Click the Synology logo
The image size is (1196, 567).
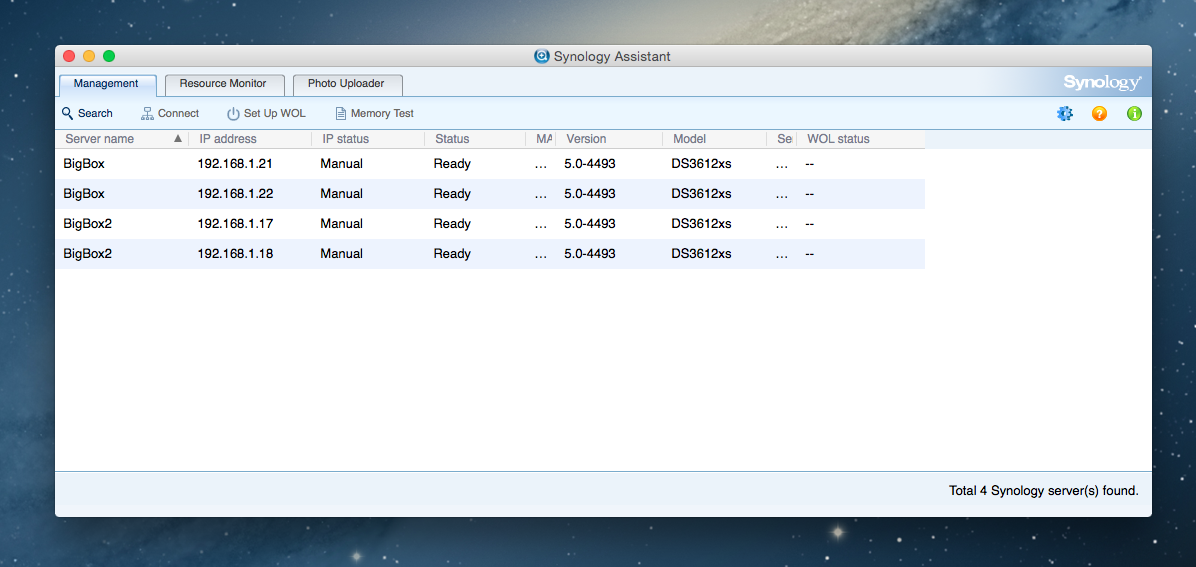[1103, 82]
